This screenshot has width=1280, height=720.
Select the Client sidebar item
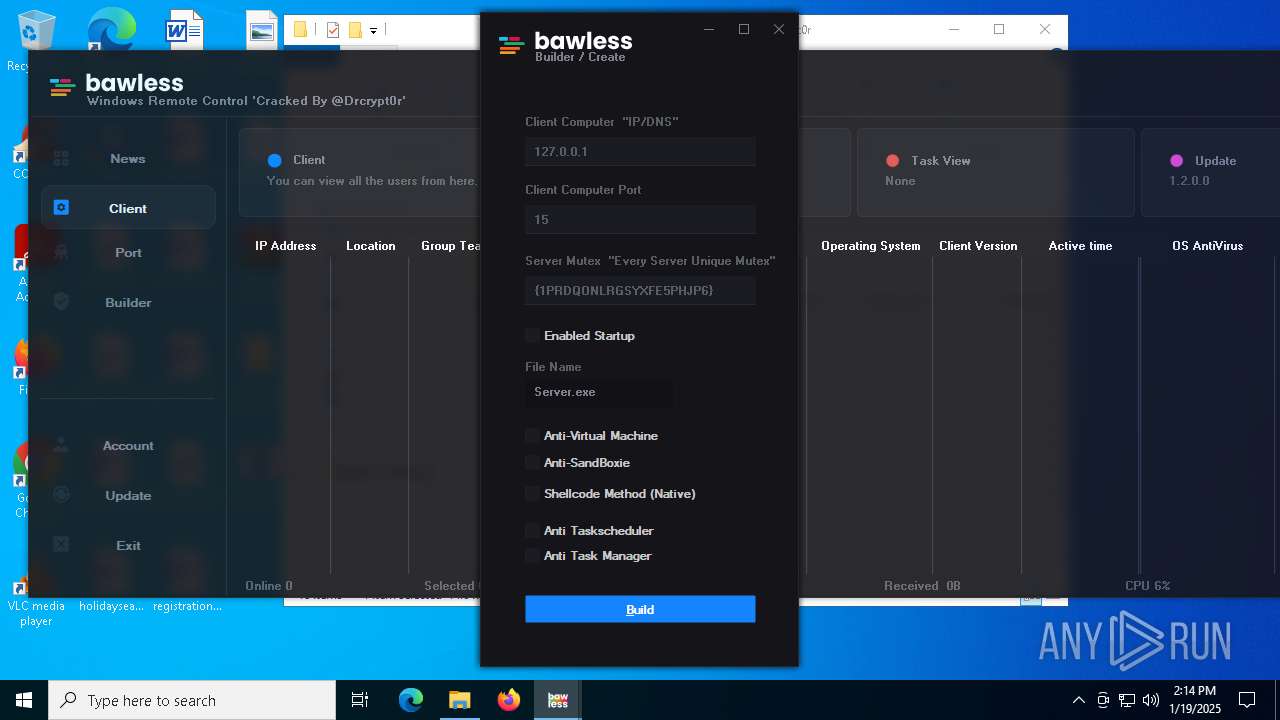click(128, 208)
